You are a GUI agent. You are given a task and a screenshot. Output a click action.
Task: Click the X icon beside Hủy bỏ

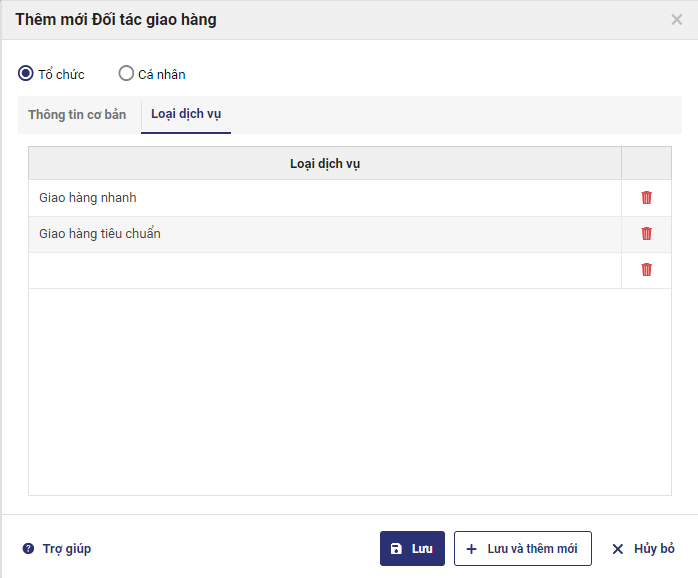pos(618,549)
